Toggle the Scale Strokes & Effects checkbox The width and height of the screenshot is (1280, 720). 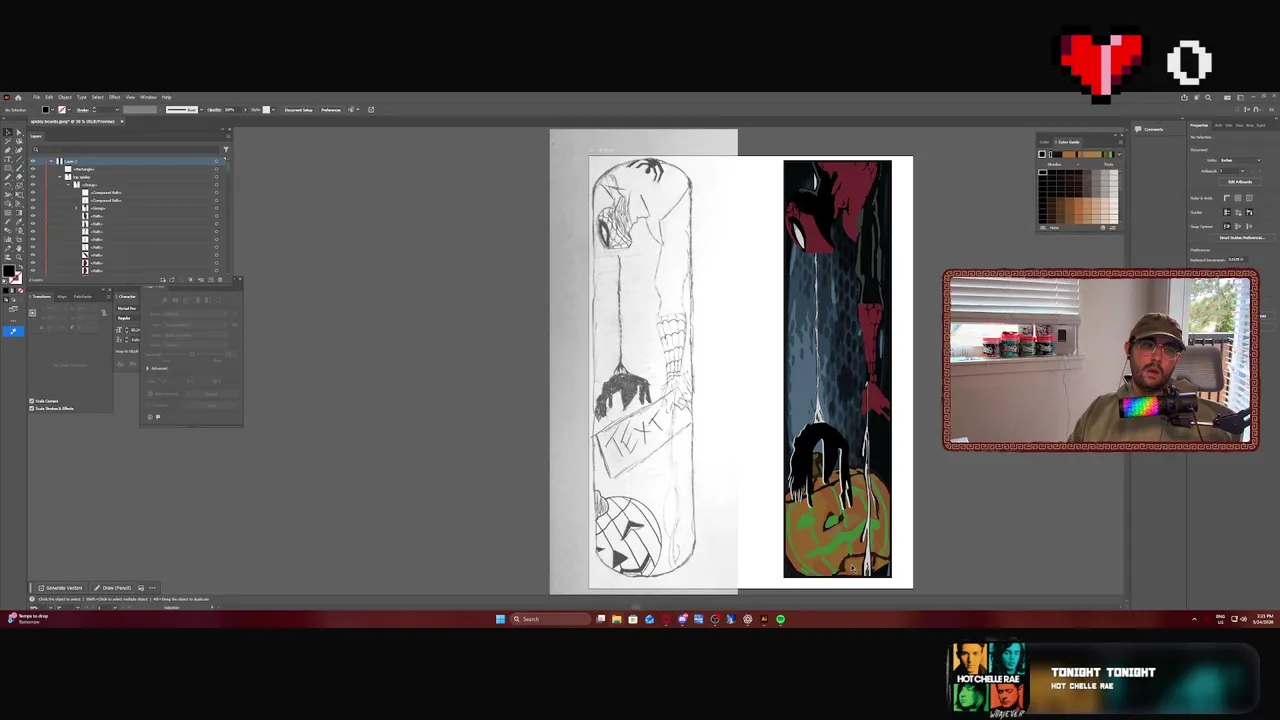[31, 408]
